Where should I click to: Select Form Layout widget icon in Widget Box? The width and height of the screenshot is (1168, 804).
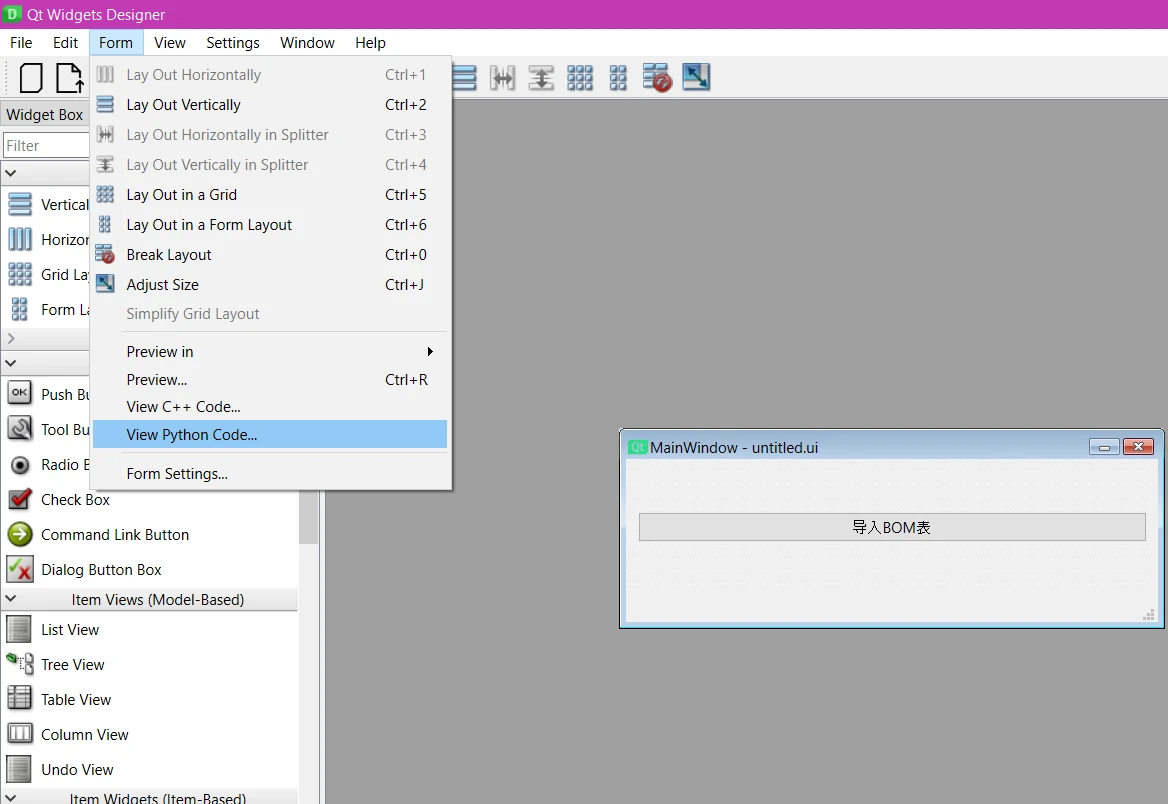click(20, 309)
